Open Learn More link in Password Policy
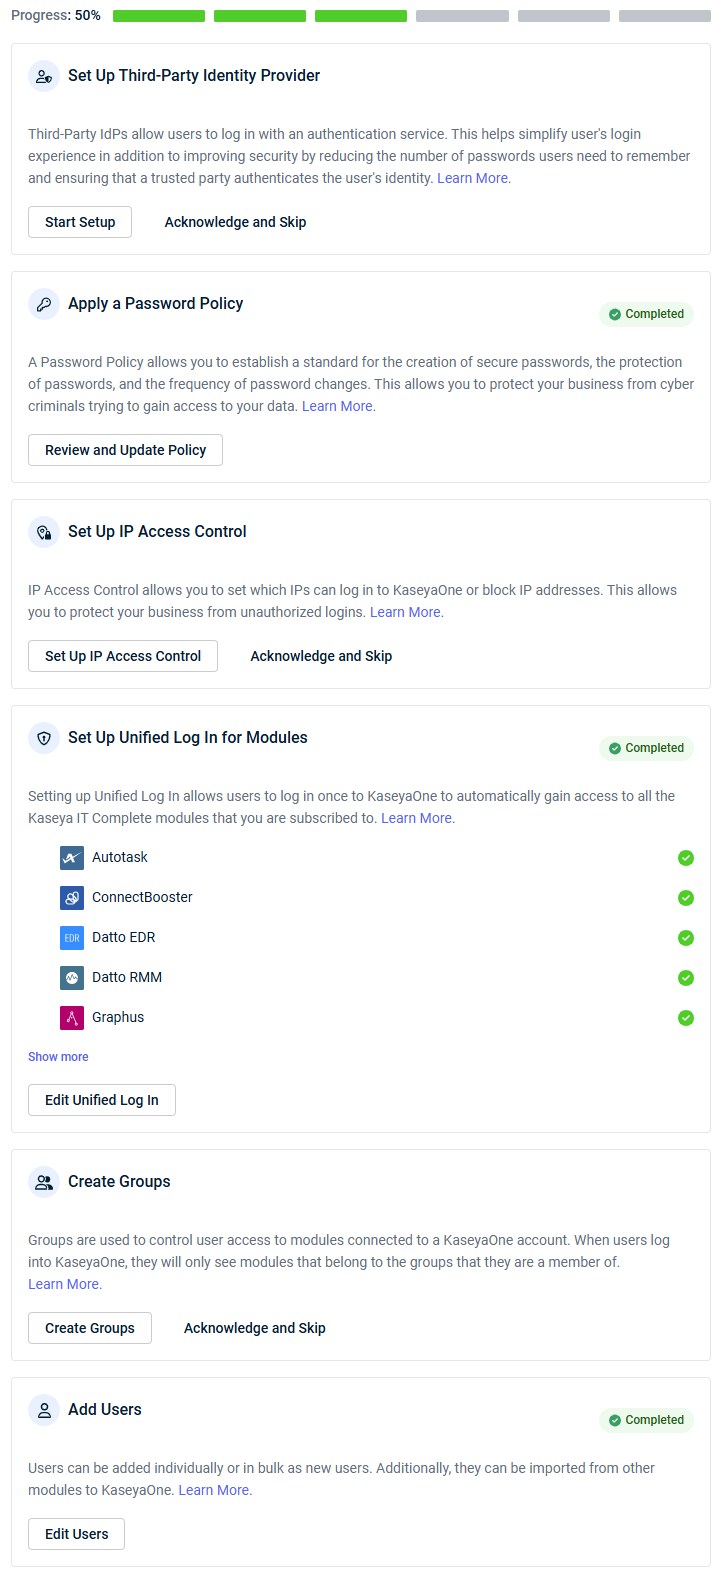 (339, 406)
